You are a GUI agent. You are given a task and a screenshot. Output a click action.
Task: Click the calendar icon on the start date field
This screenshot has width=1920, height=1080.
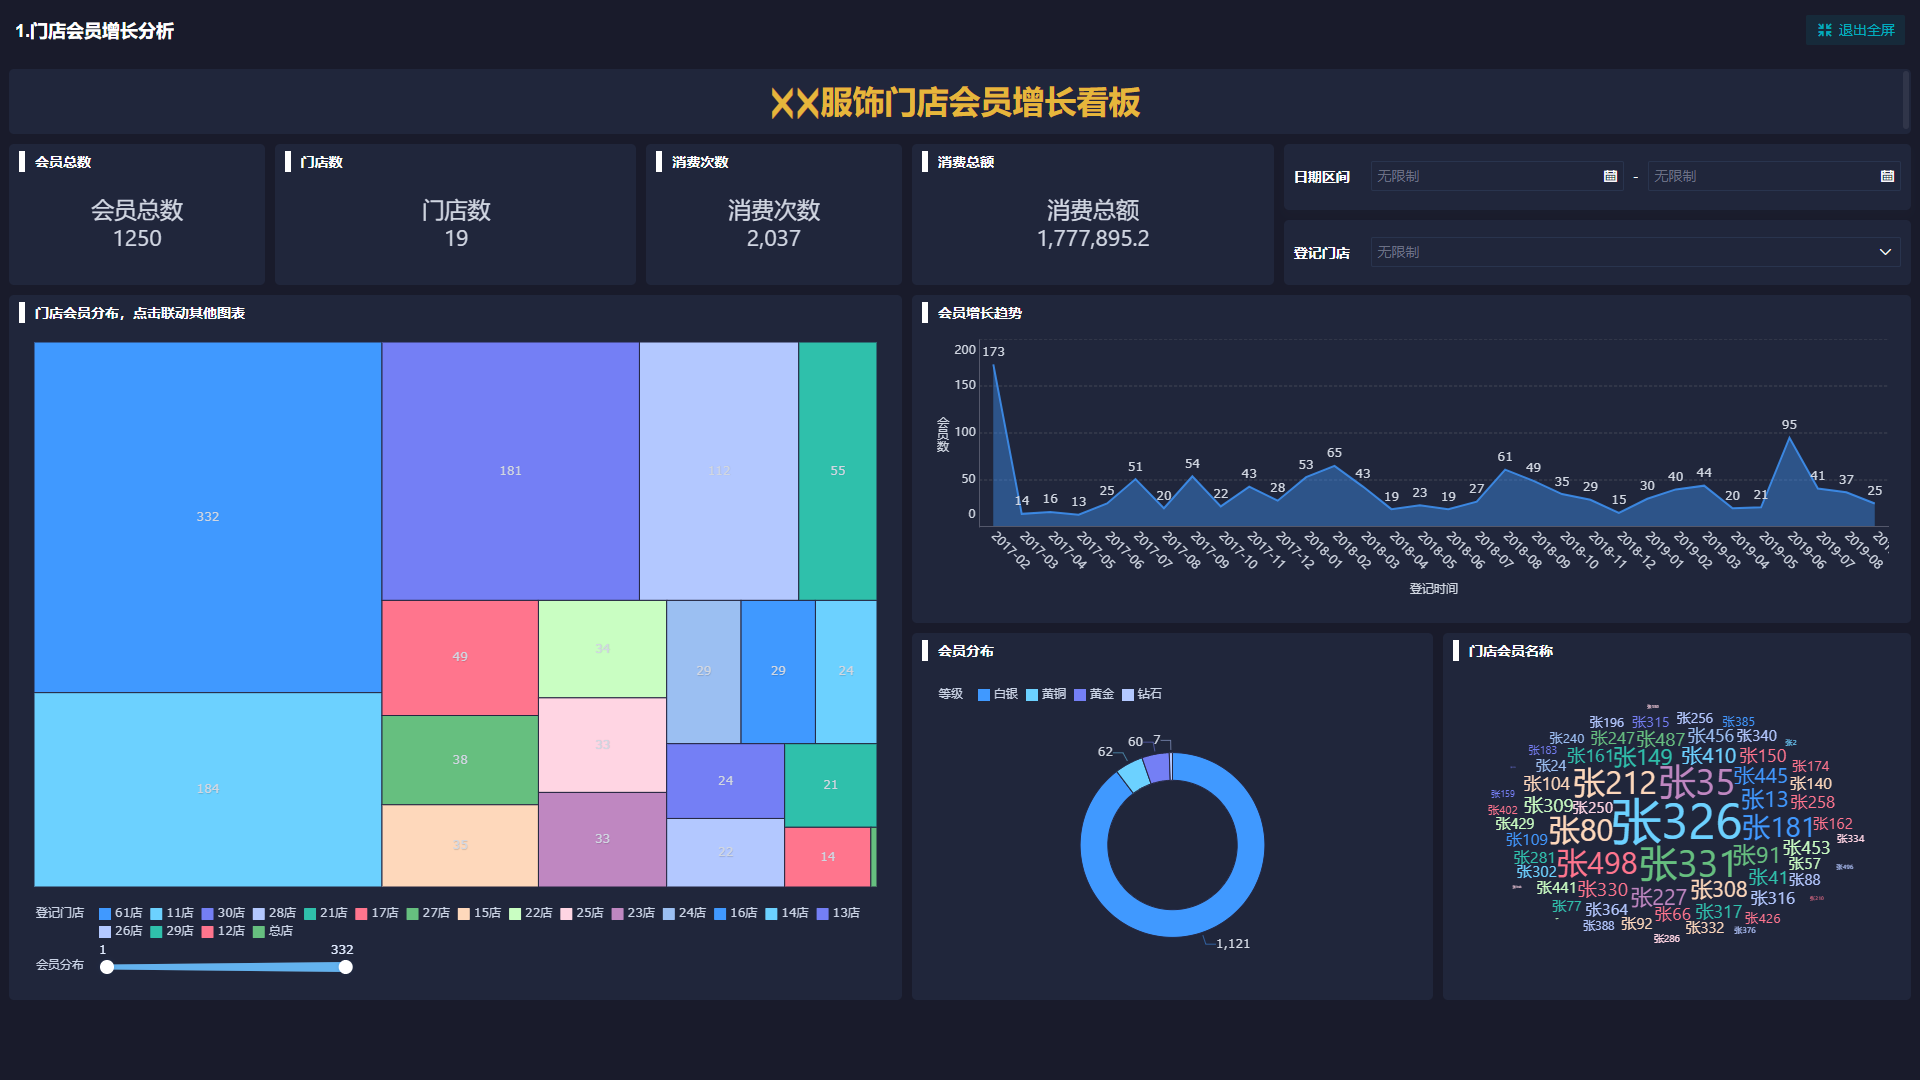point(1610,176)
